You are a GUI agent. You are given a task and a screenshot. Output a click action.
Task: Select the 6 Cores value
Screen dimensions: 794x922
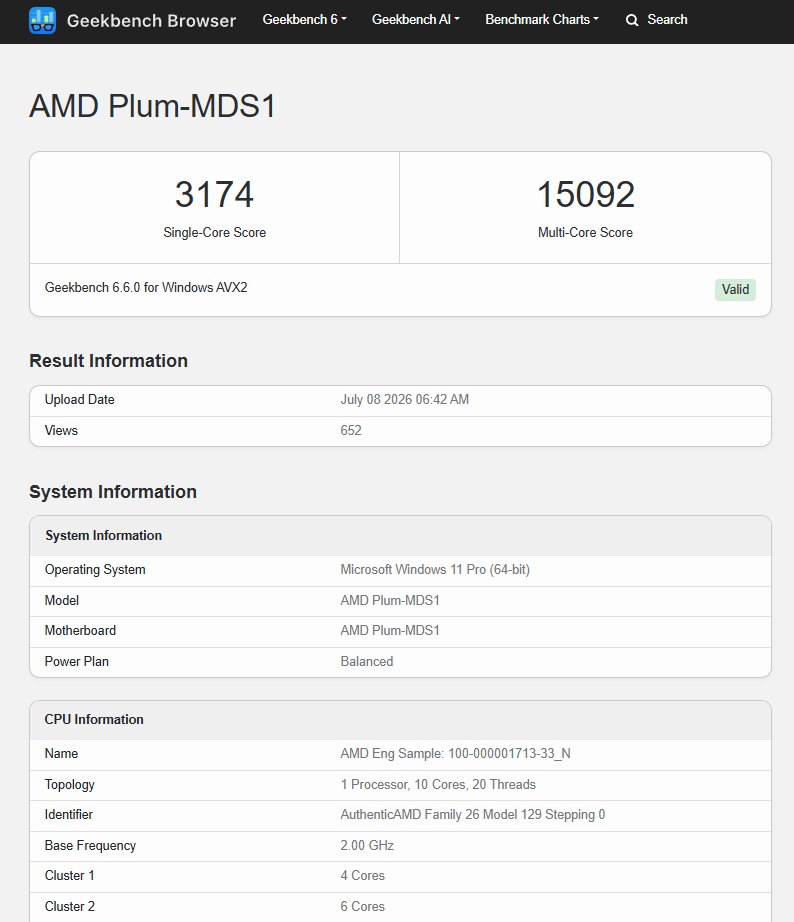362,907
